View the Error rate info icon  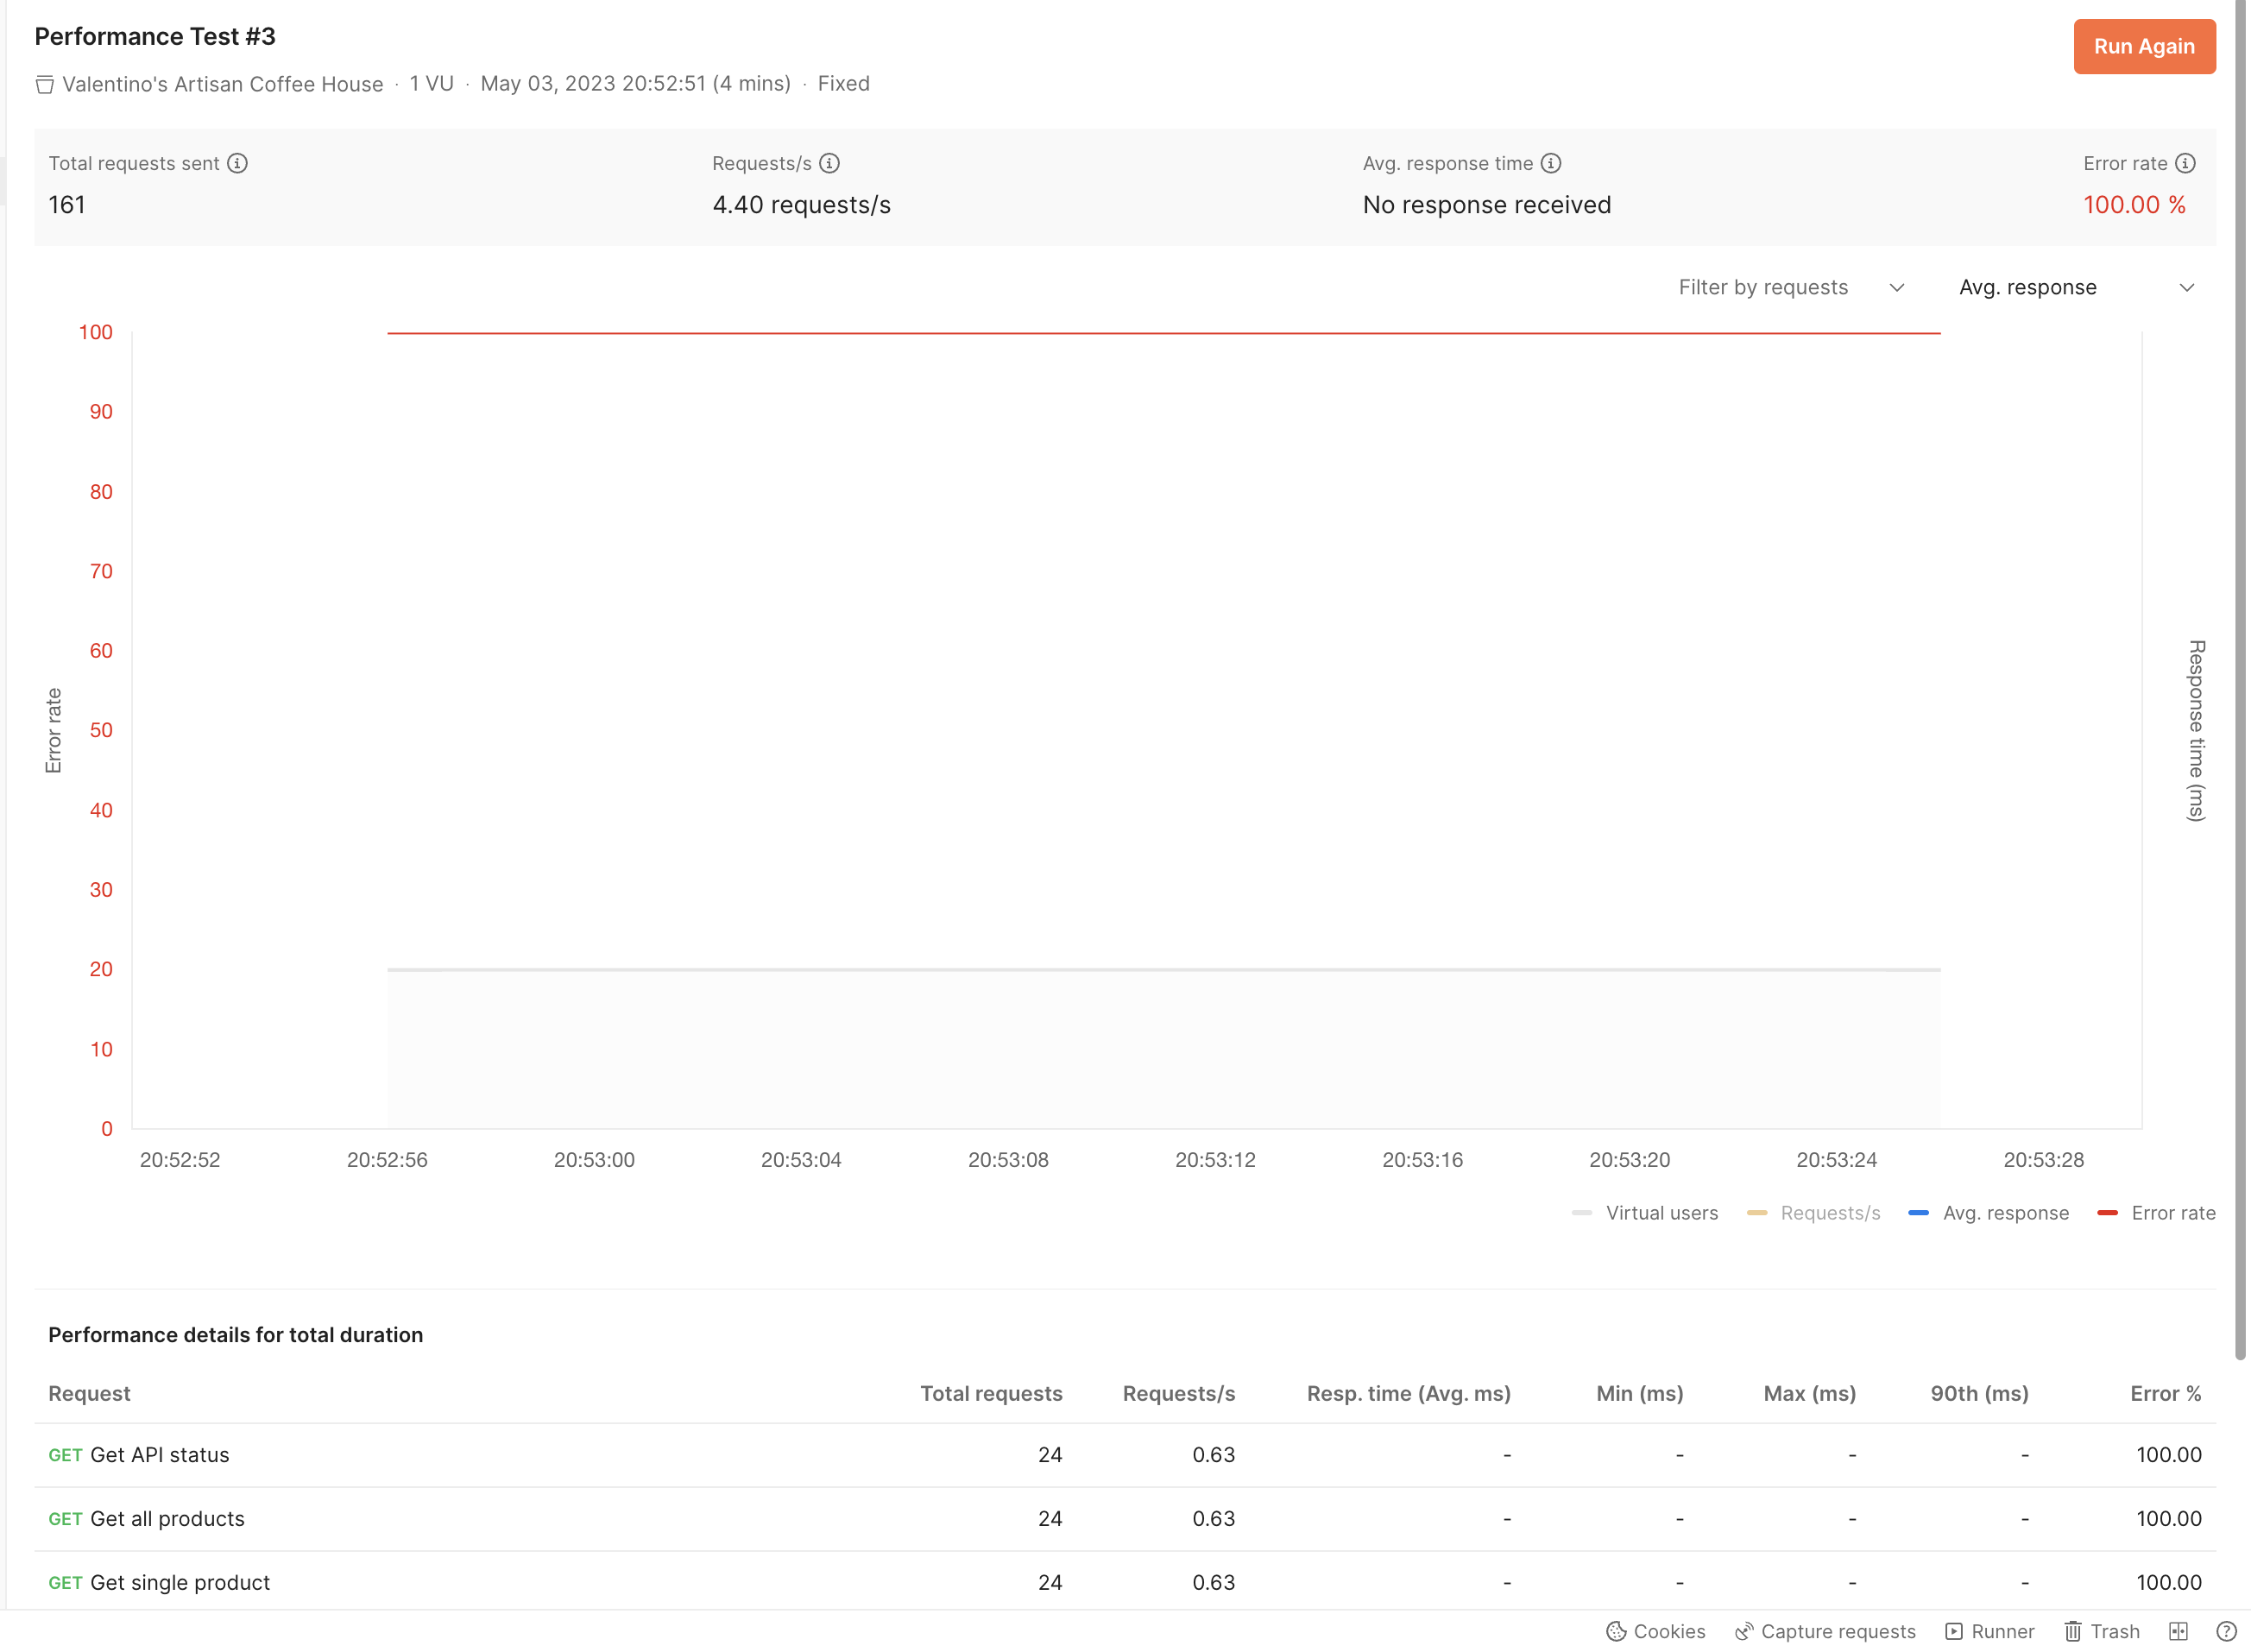2186,163
